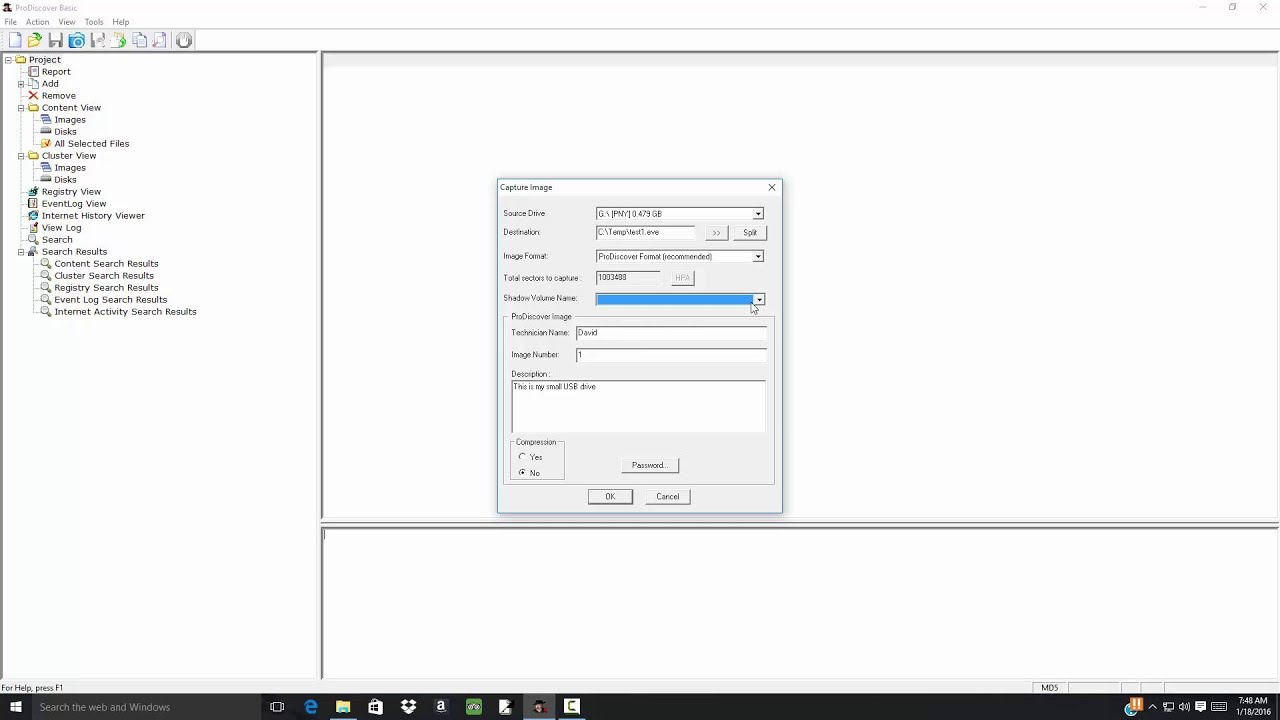Show hidden system tray icons chevron
Image resolution: width=1280 pixels, height=720 pixels.
pos(1152,707)
